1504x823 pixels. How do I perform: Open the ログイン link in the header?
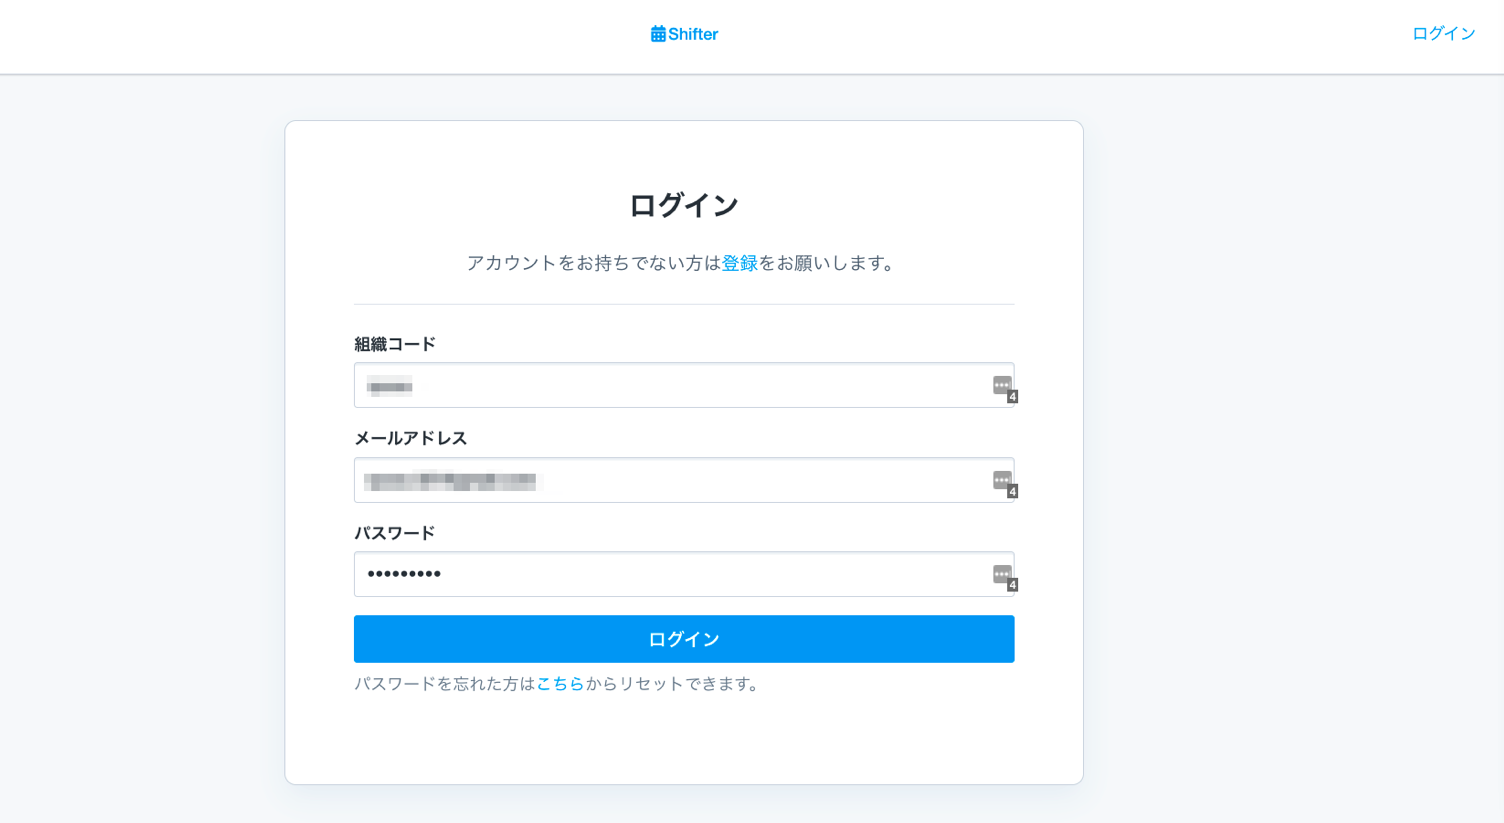[x=1443, y=33]
